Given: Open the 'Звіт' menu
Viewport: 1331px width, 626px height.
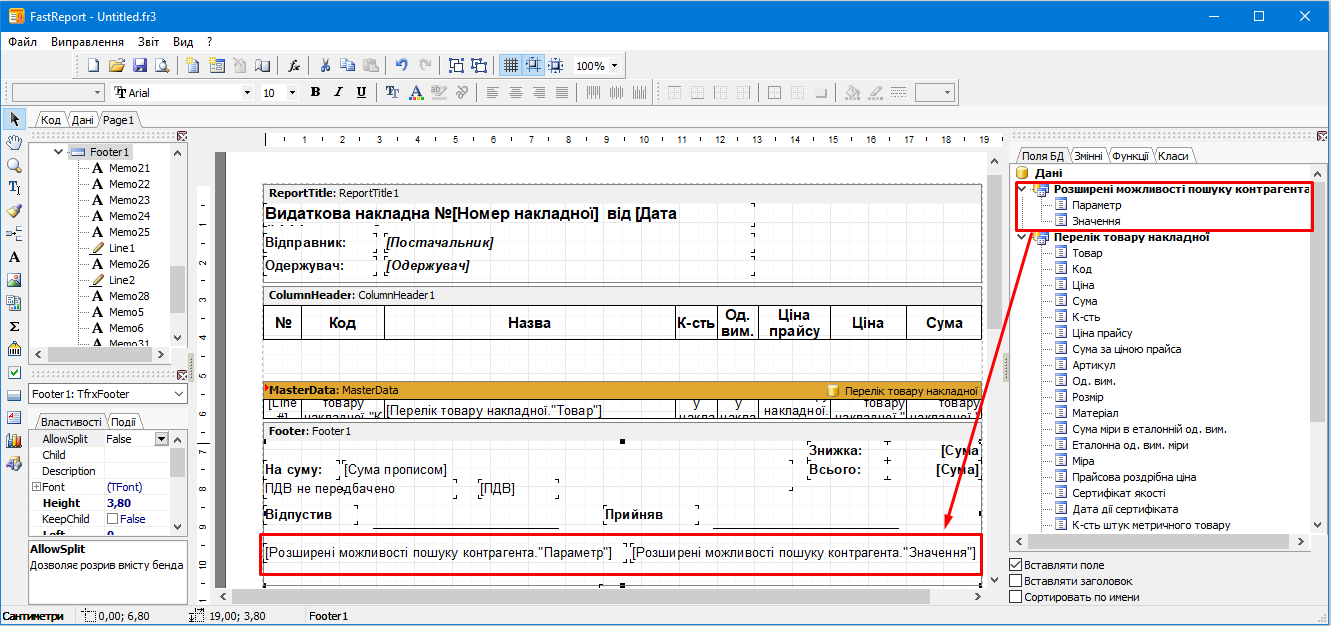Looking at the screenshot, I should point(148,42).
